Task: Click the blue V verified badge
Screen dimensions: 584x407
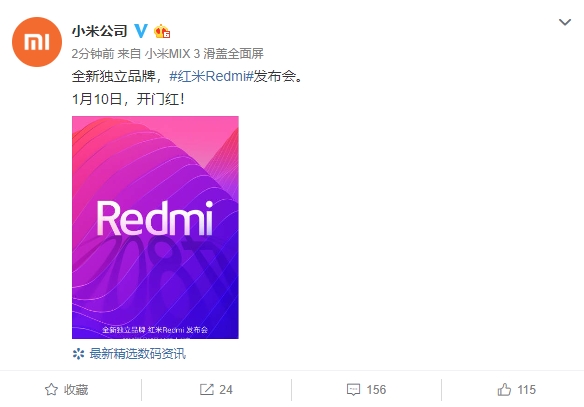Action: pyautogui.click(x=141, y=31)
